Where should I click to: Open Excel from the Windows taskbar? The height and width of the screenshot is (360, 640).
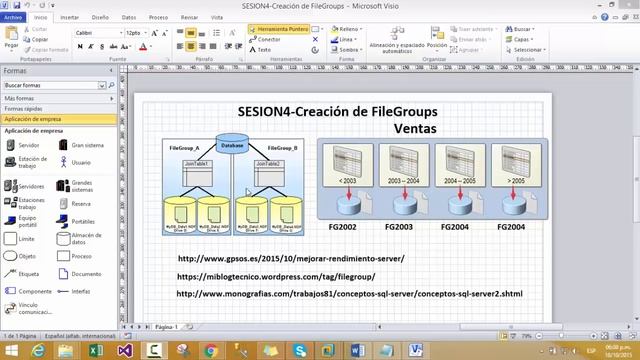96,351
